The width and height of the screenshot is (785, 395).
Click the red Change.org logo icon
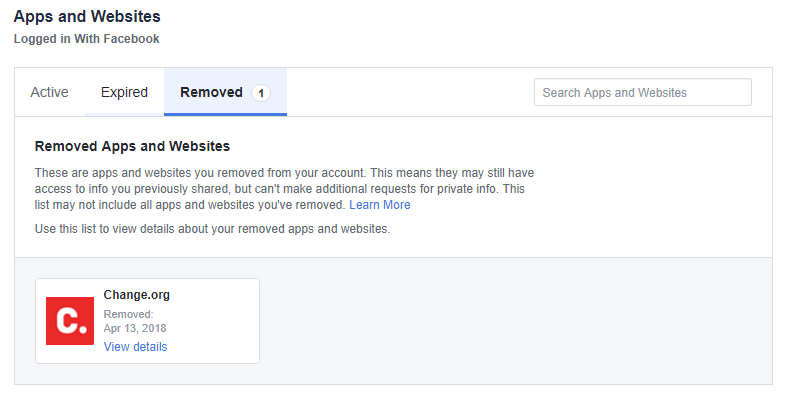point(70,321)
